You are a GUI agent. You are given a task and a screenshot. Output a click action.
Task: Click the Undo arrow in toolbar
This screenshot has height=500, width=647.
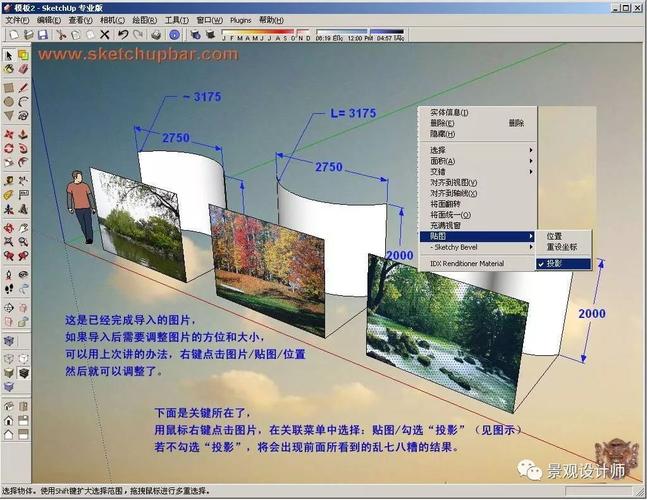[x=123, y=35]
